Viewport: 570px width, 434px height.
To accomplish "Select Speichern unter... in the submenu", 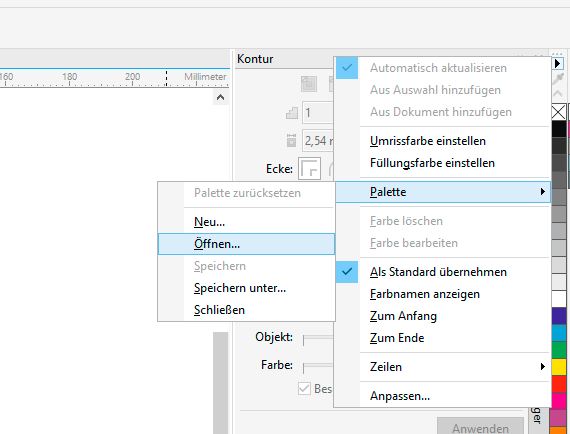I will click(x=246, y=288).
